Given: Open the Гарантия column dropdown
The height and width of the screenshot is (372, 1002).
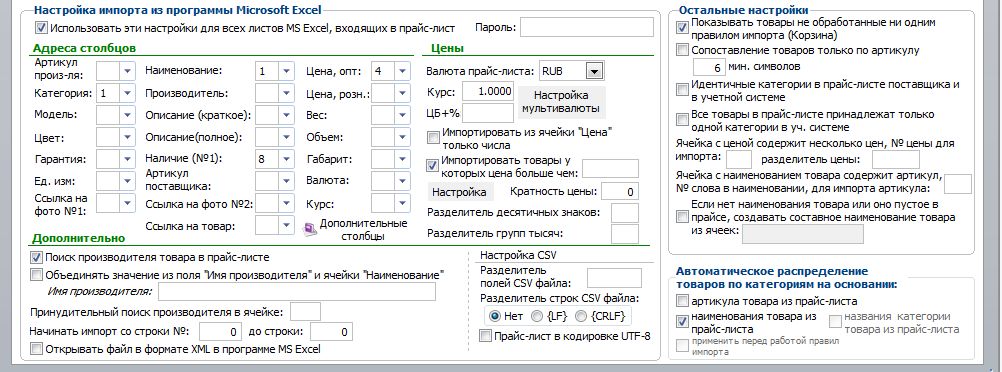Looking at the screenshot, I should (127, 159).
